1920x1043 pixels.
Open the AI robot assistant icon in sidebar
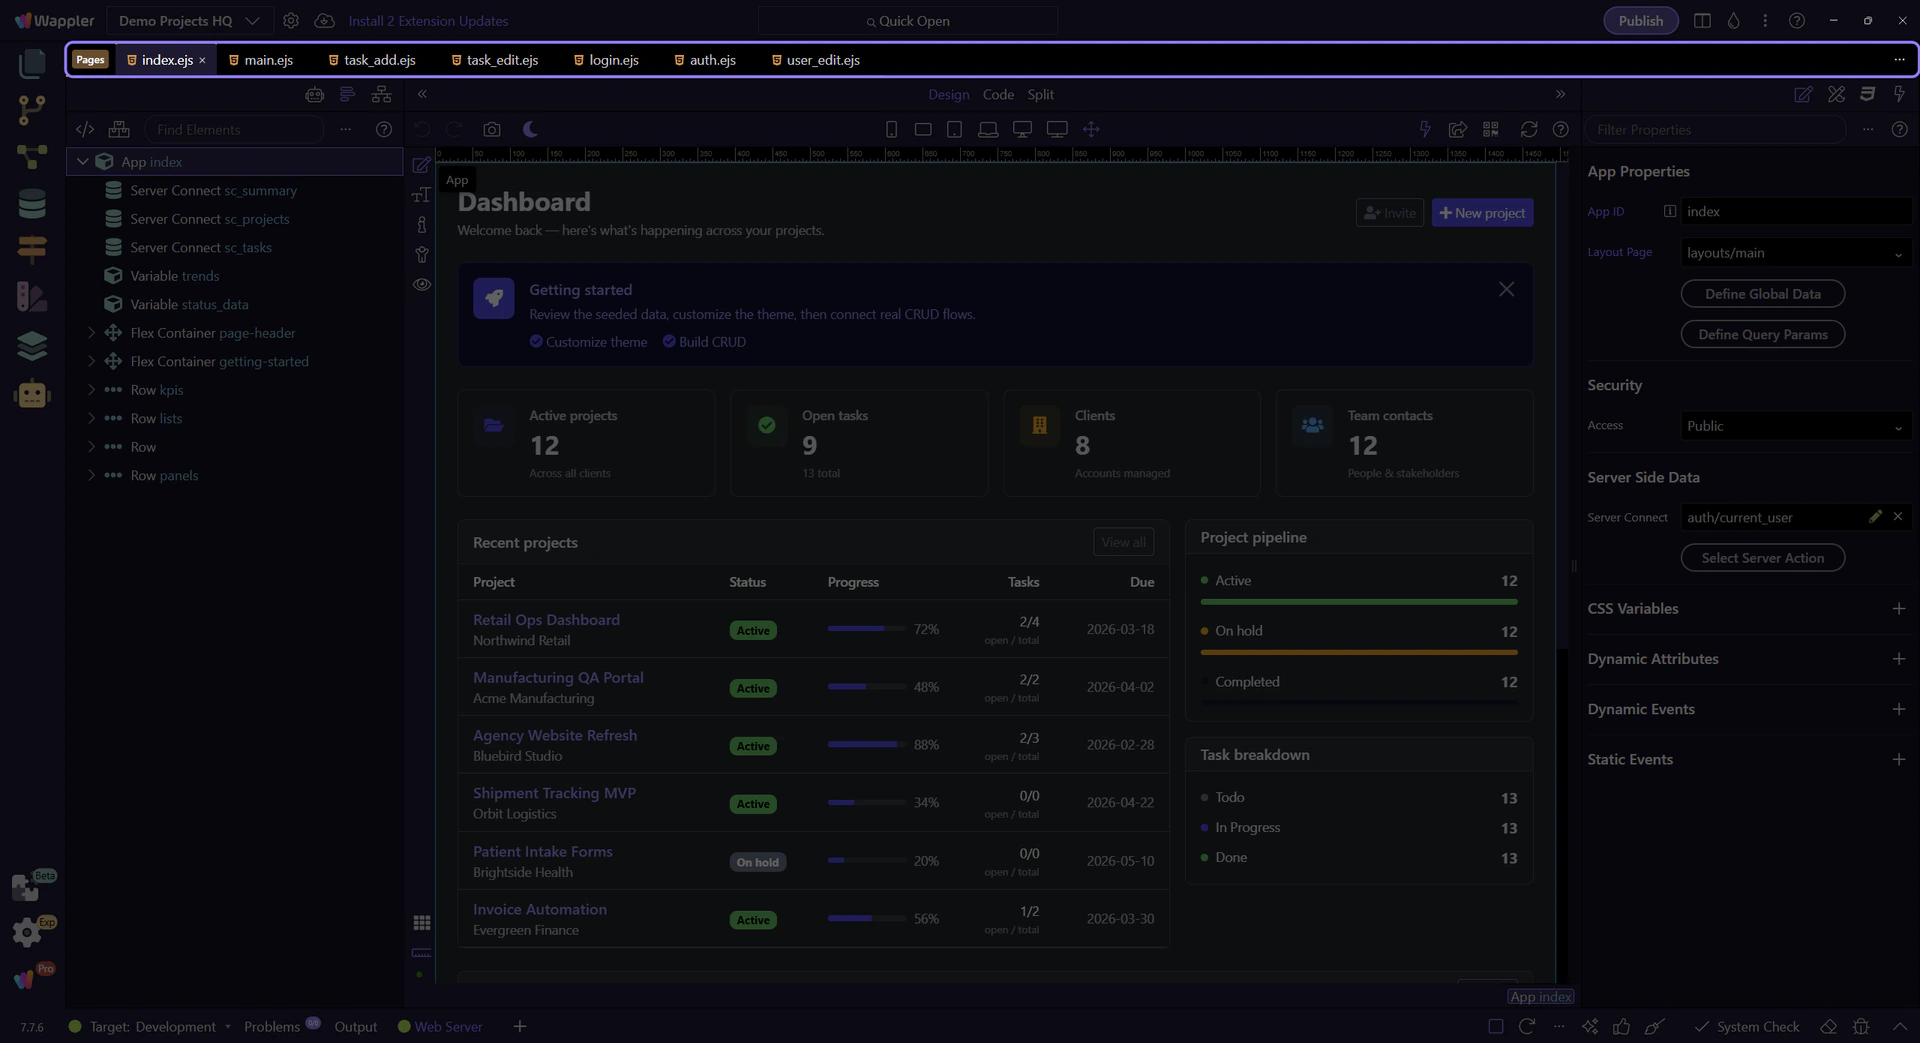pyautogui.click(x=32, y=394)
